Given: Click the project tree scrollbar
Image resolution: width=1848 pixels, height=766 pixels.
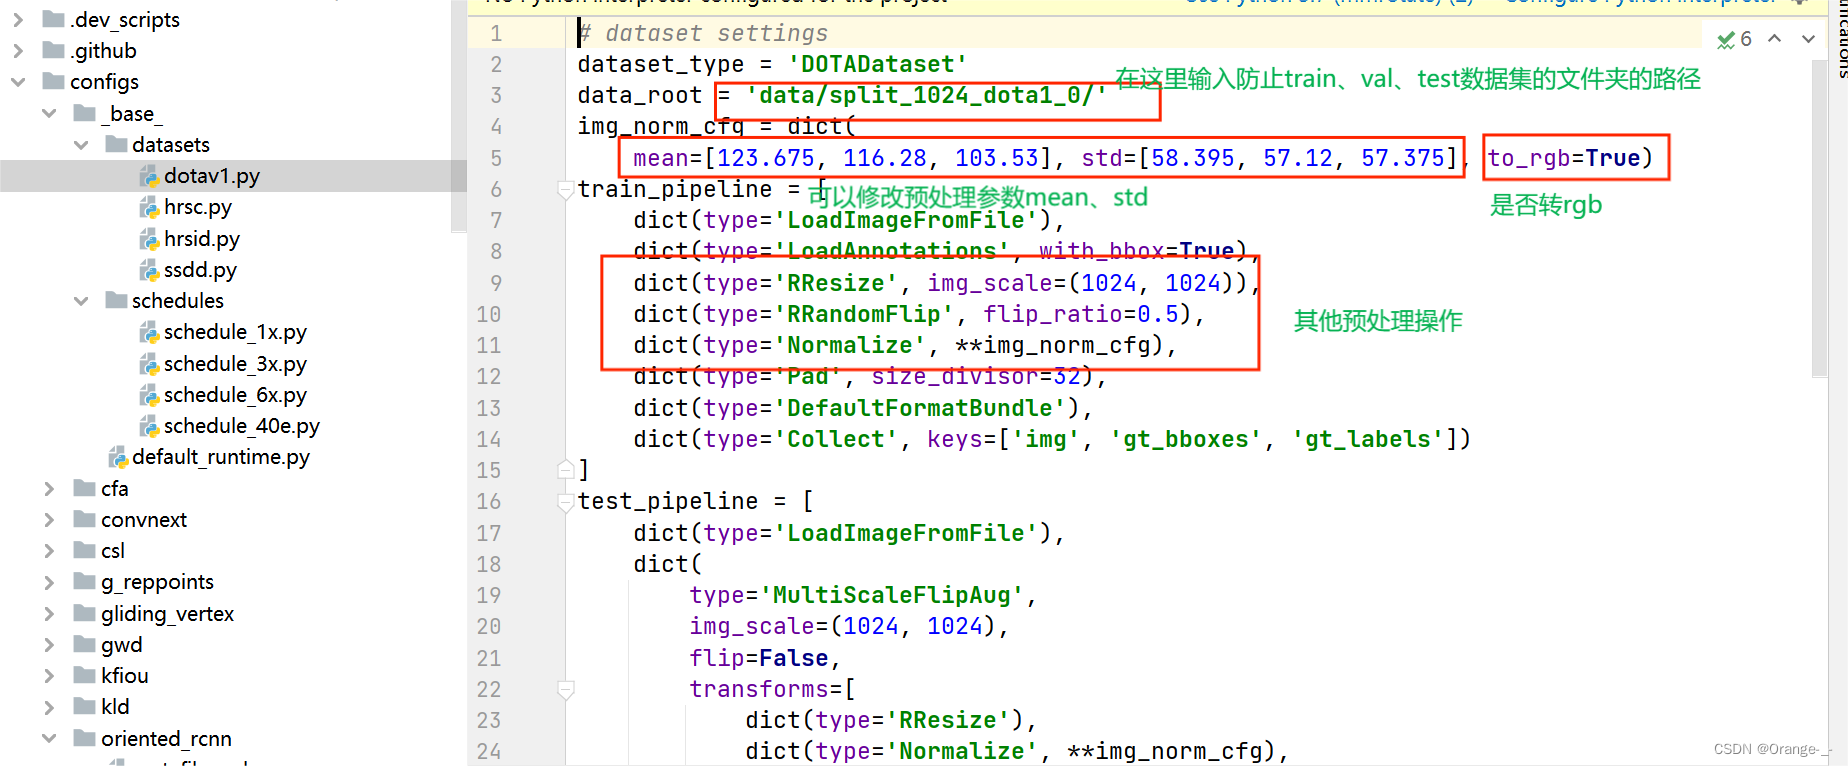Looking at the screenshot, I should 459,115.
